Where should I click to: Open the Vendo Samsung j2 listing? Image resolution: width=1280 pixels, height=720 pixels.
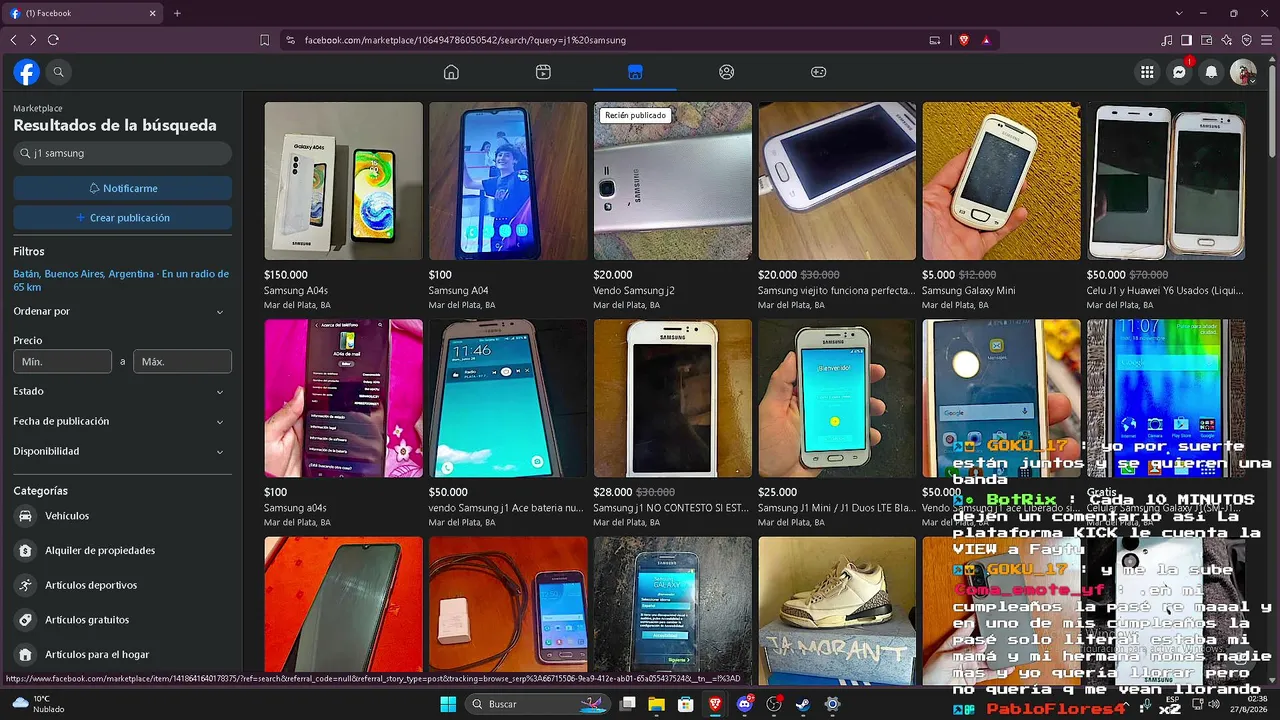coord(673,206)
